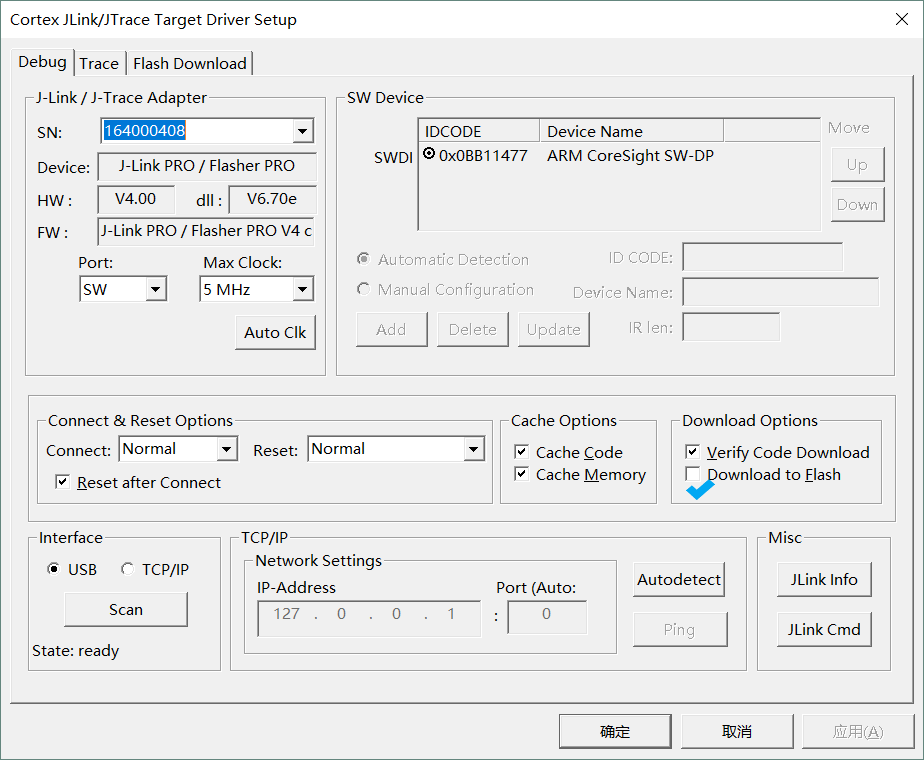
Task: Cancel with the 取消 button
Action: tap(737, 731)
